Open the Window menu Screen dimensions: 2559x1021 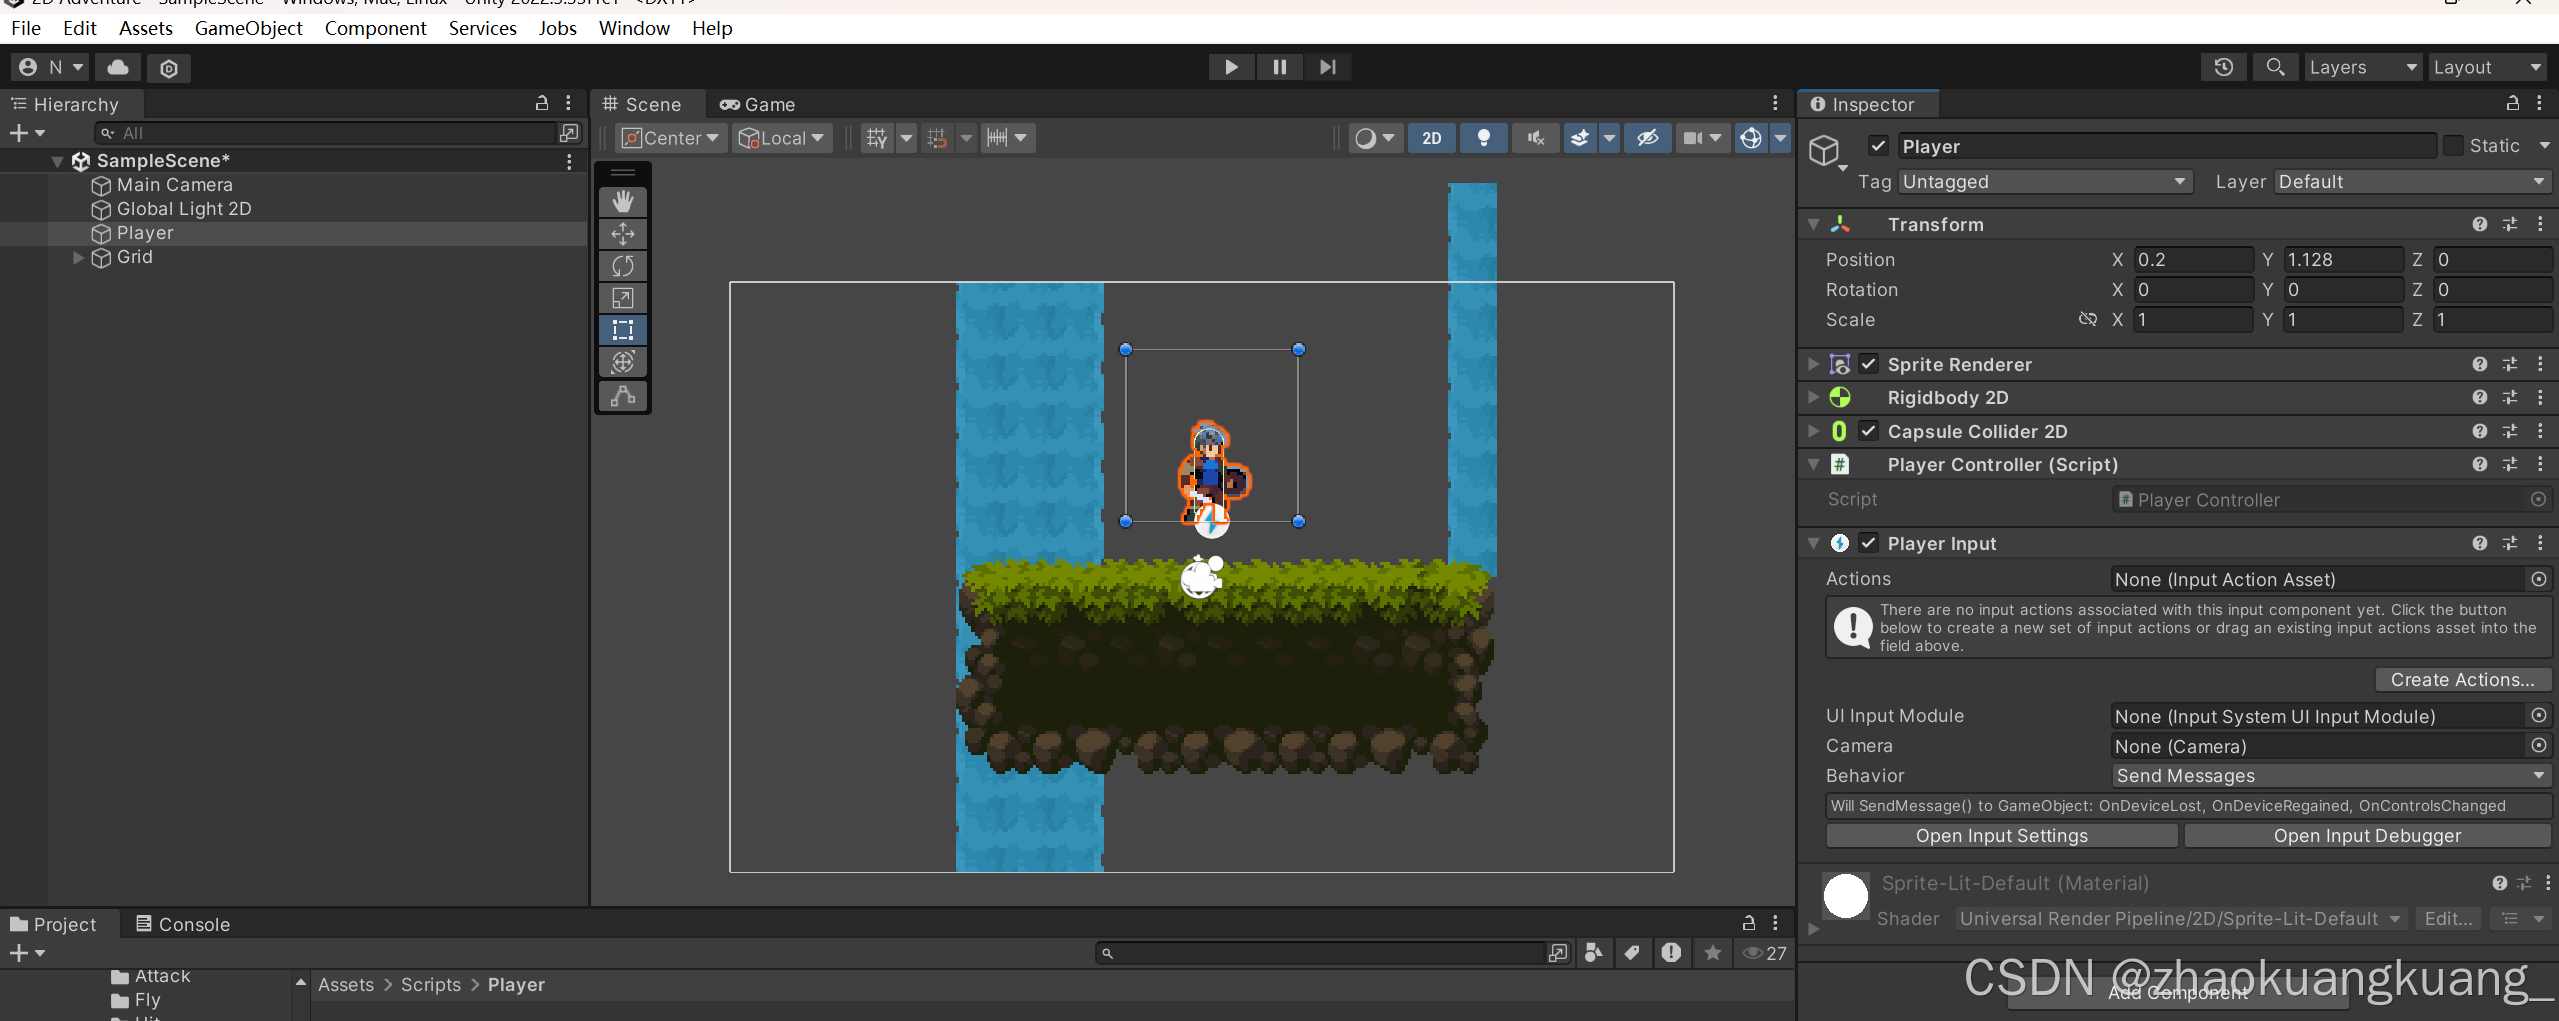pos(634,28)
